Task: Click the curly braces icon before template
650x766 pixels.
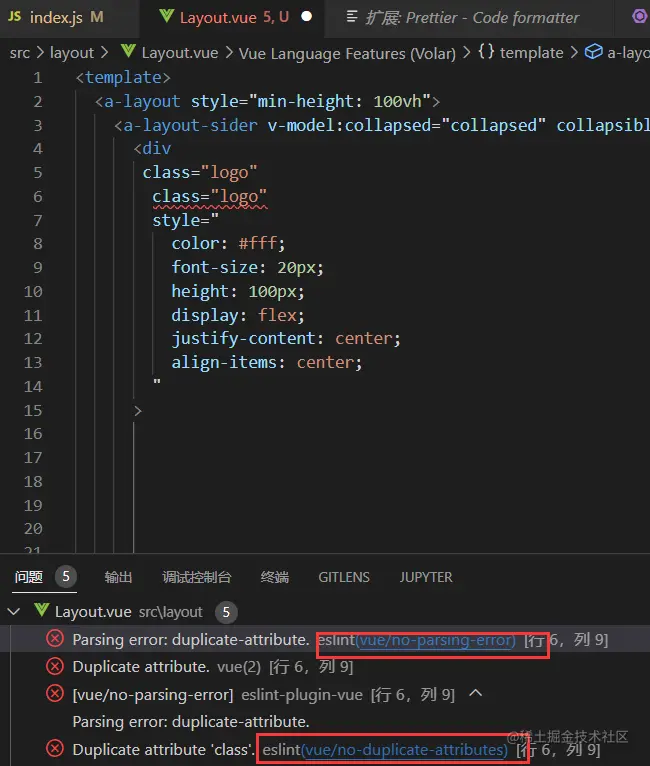Action: [486, 51]
